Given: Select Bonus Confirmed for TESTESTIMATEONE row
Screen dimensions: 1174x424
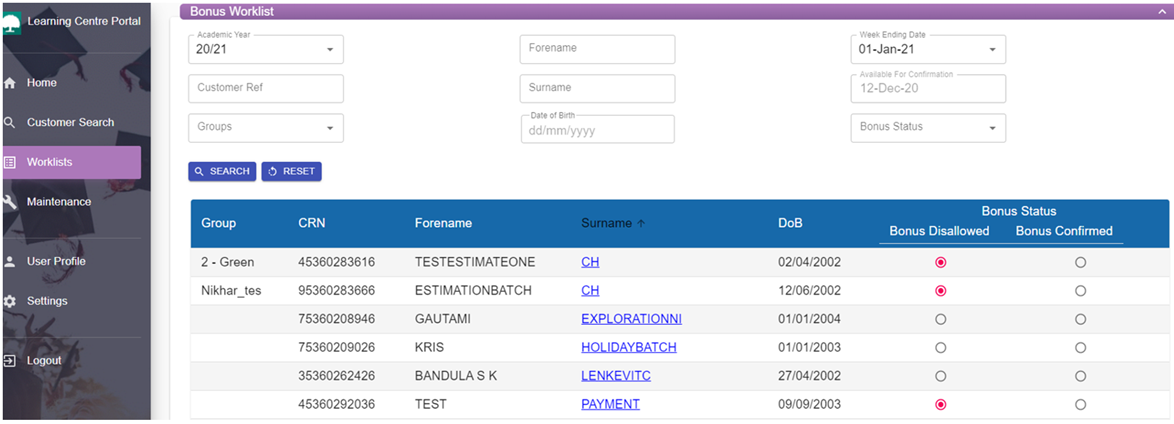Looking at the screenshot, I should click(x=1080, y=263).
